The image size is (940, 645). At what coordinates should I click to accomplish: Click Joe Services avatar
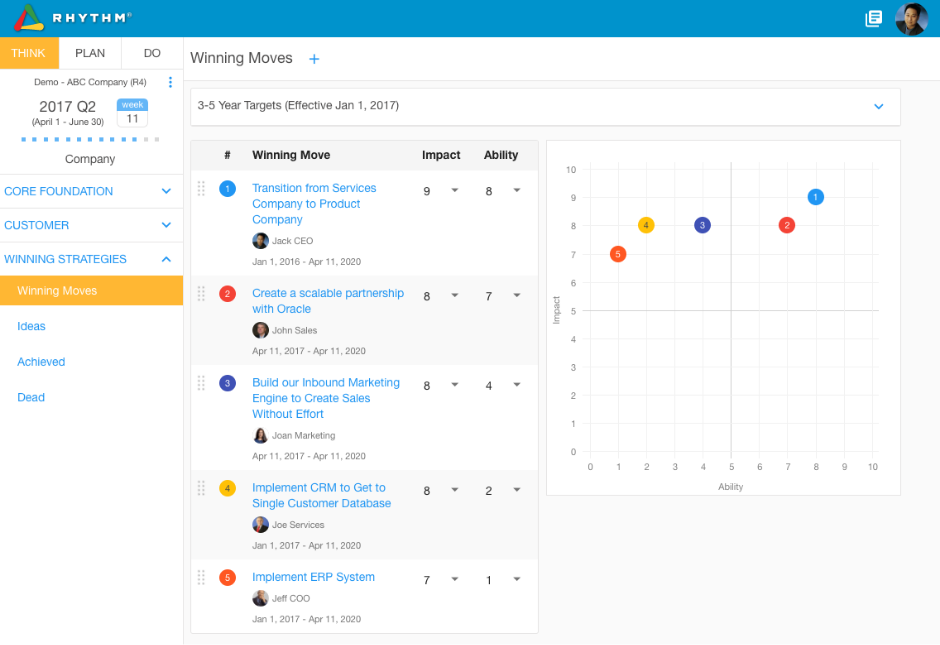260,525
